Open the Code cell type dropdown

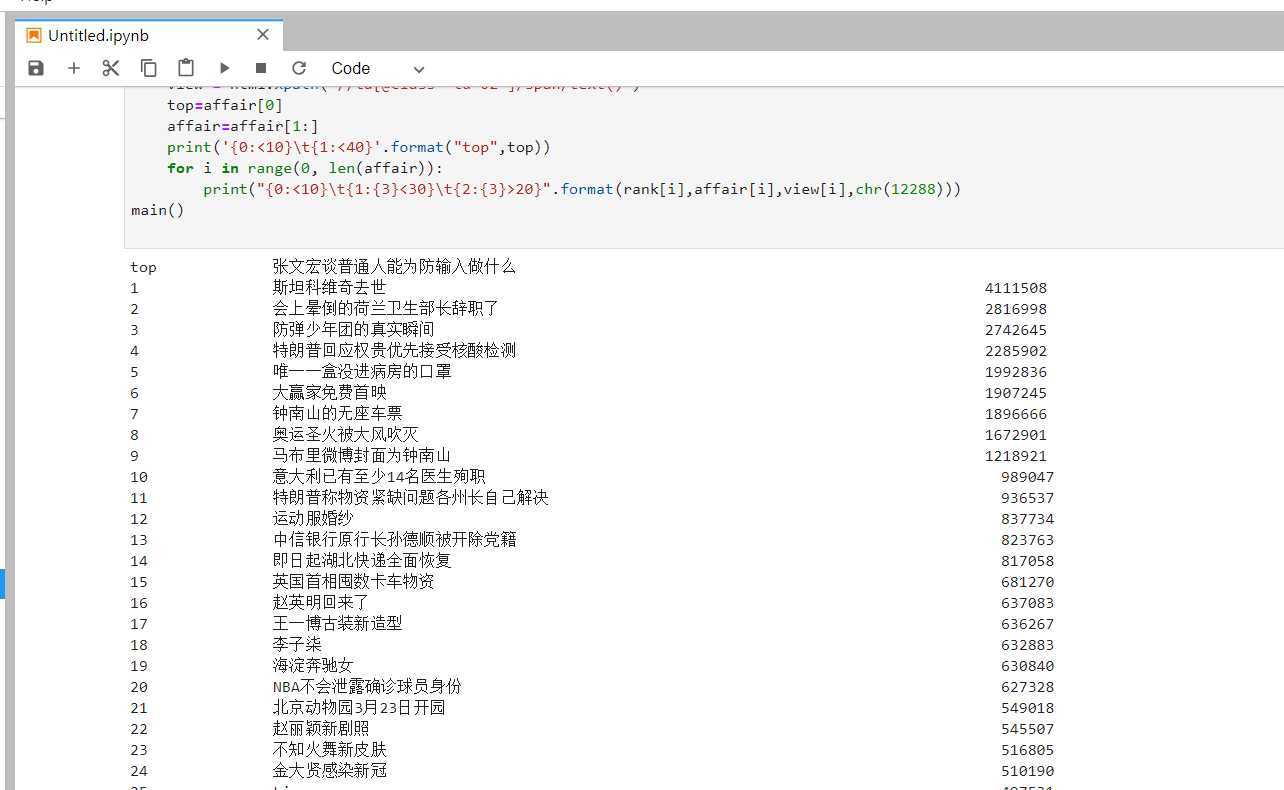click(378, 68)
